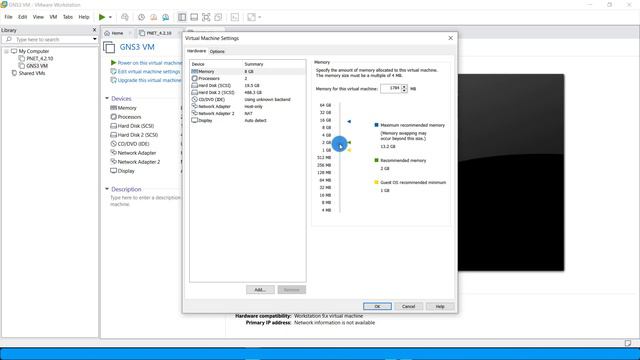Open the Tabs menu

coord(68,17)
